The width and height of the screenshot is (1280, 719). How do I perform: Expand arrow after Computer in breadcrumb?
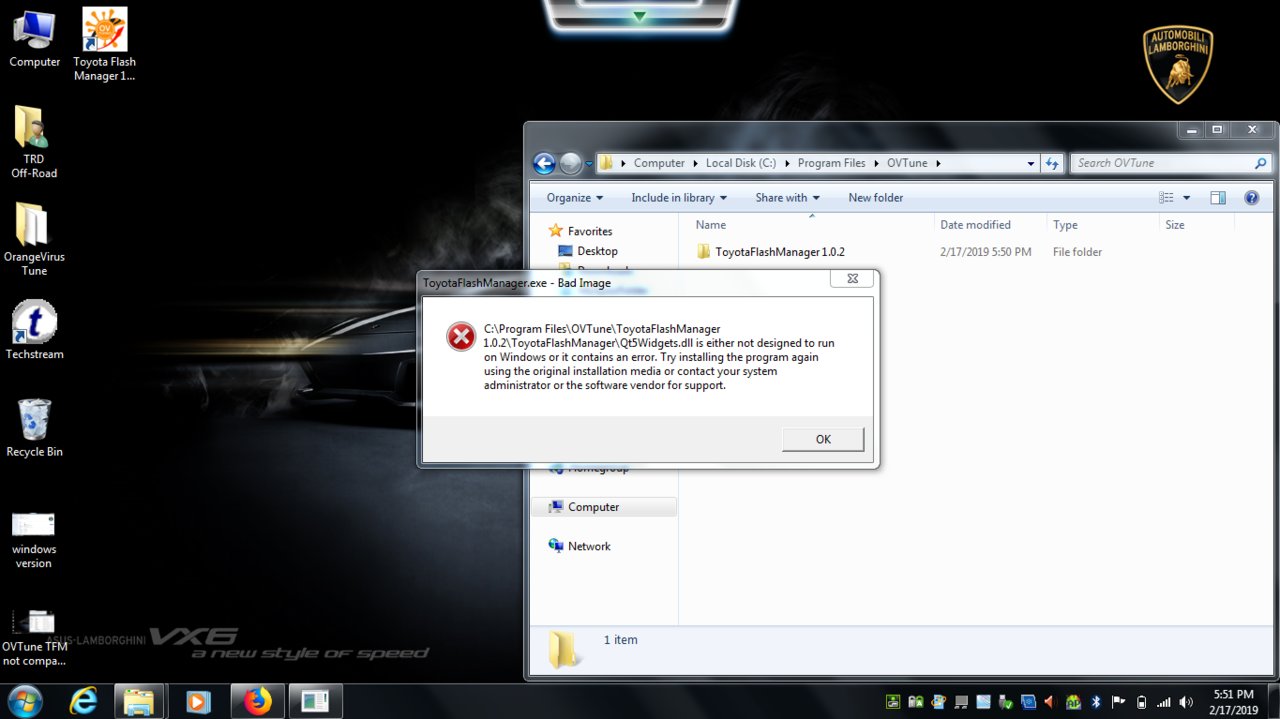(x=695, y=163)
